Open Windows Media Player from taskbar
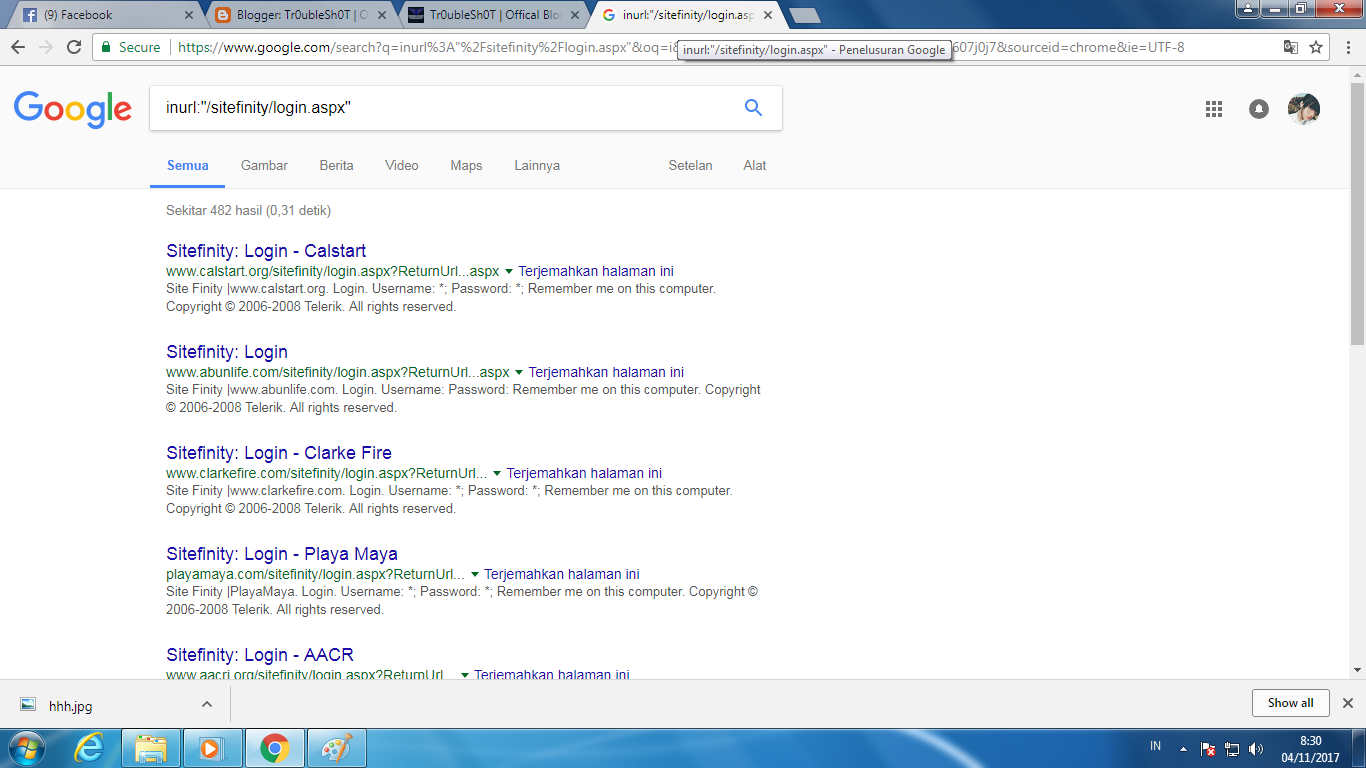 coord(213,748)
